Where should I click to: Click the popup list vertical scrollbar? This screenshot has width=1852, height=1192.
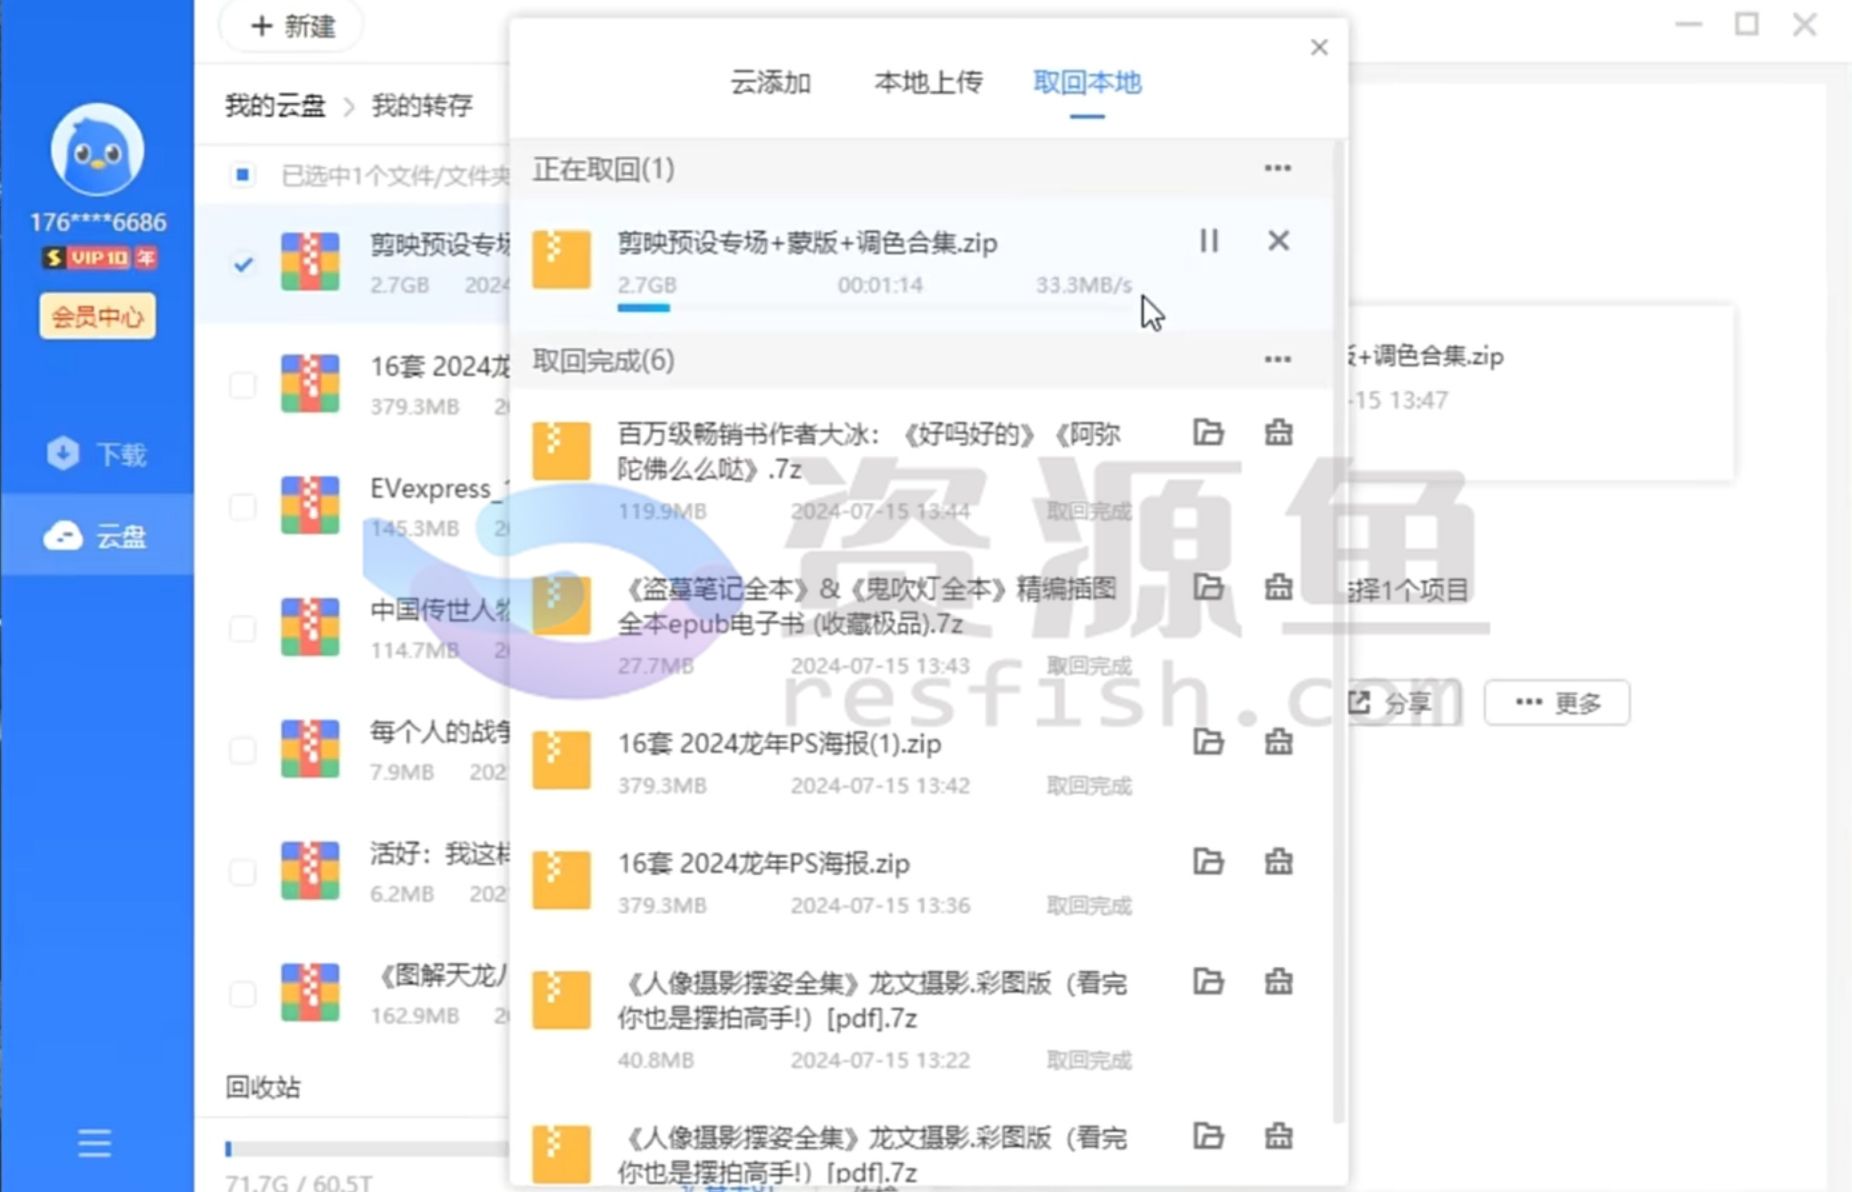click(1338, 630)
